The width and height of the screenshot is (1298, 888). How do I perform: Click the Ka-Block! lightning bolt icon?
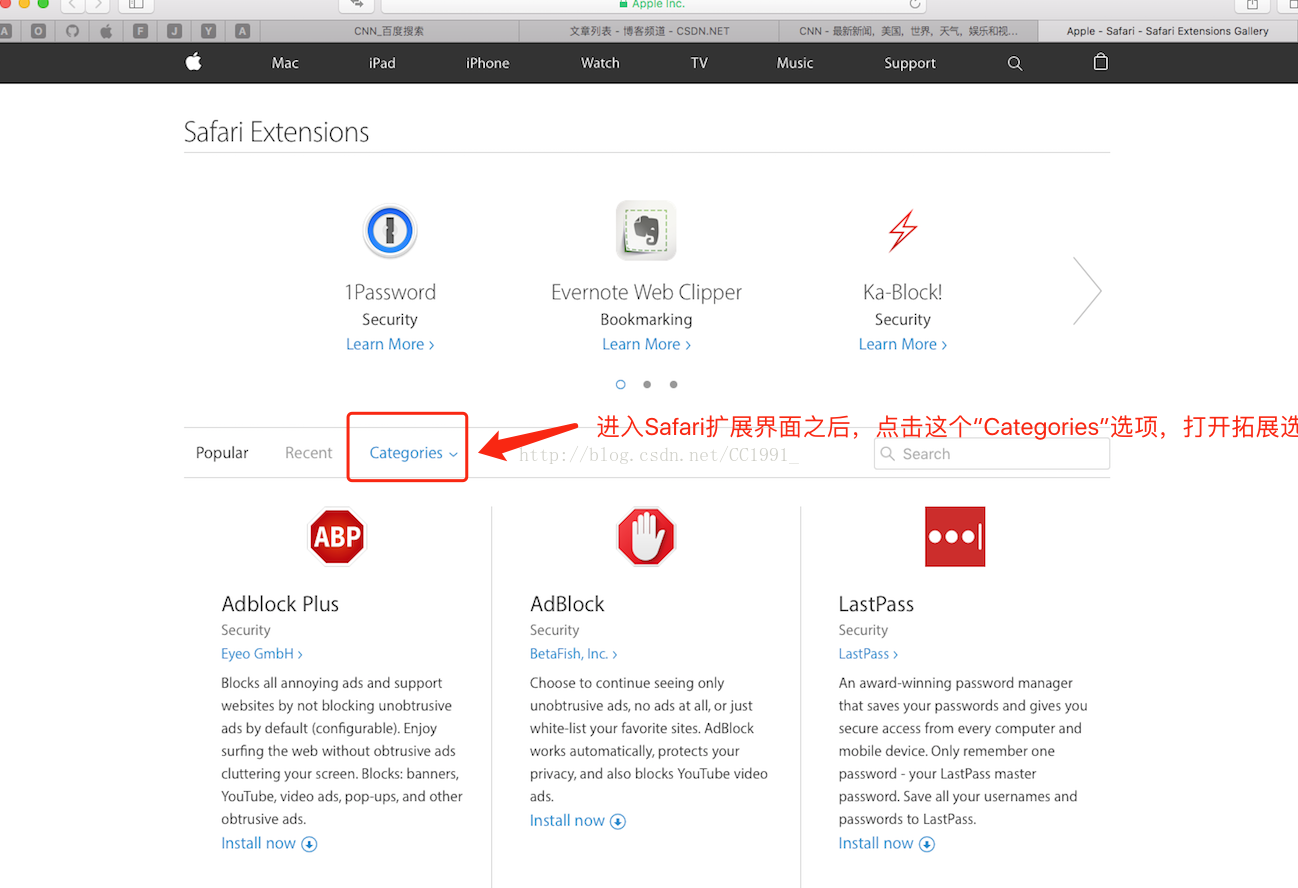(903, 231)
